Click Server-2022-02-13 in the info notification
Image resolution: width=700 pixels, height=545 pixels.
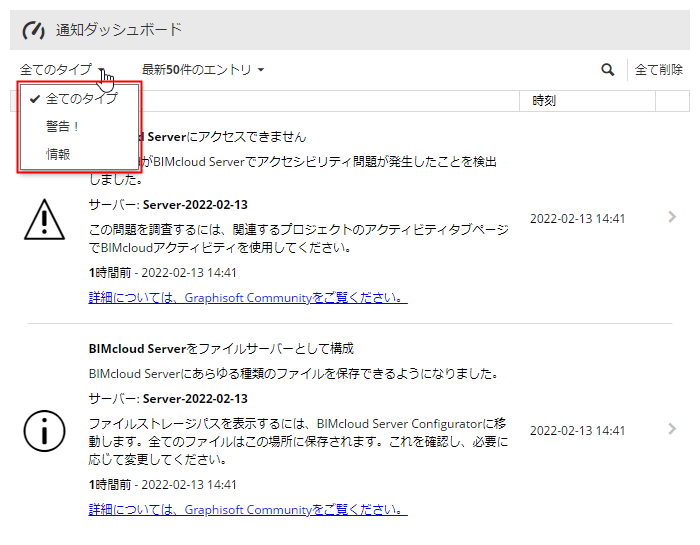pyautogui.click(x=195, y=399)
